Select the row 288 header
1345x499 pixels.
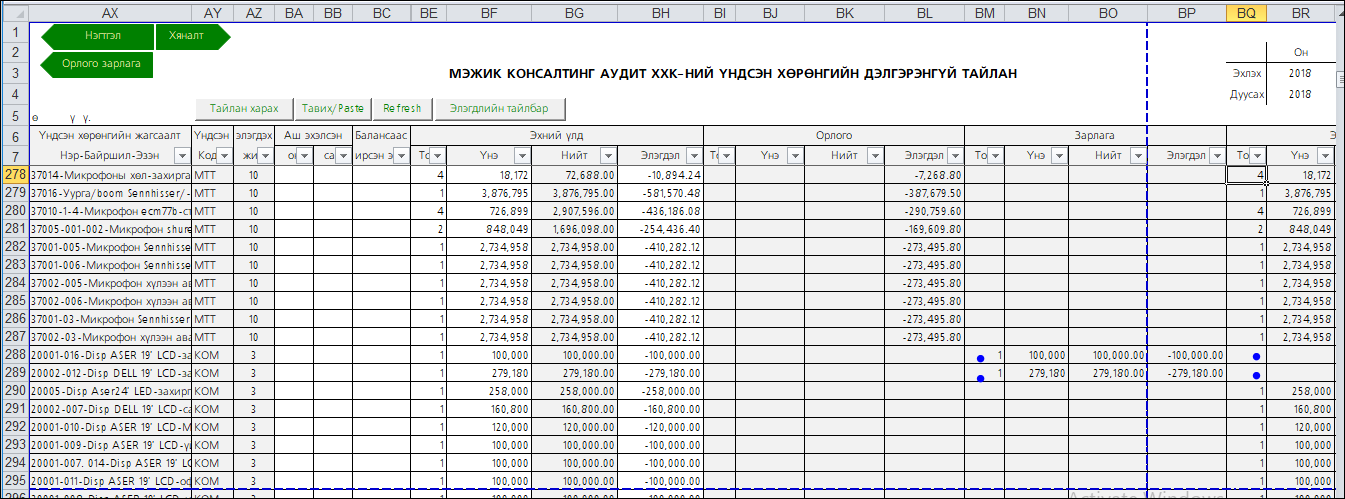14,355
